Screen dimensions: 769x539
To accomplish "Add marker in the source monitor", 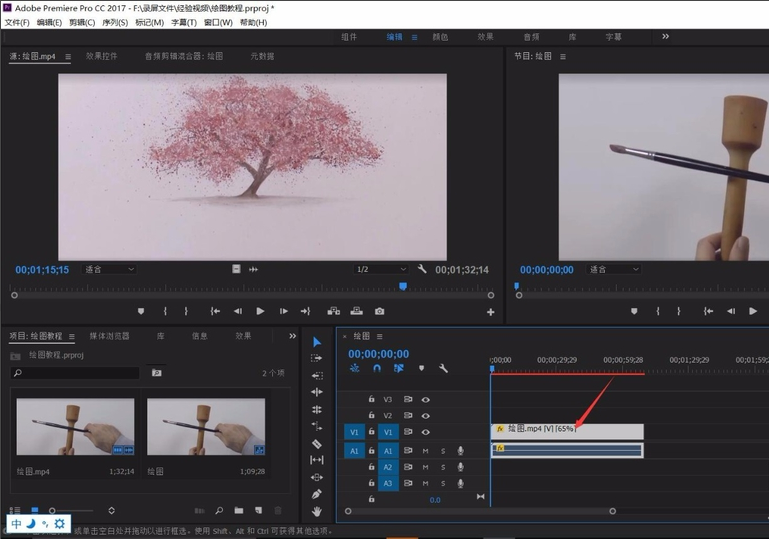I will 141,311.
